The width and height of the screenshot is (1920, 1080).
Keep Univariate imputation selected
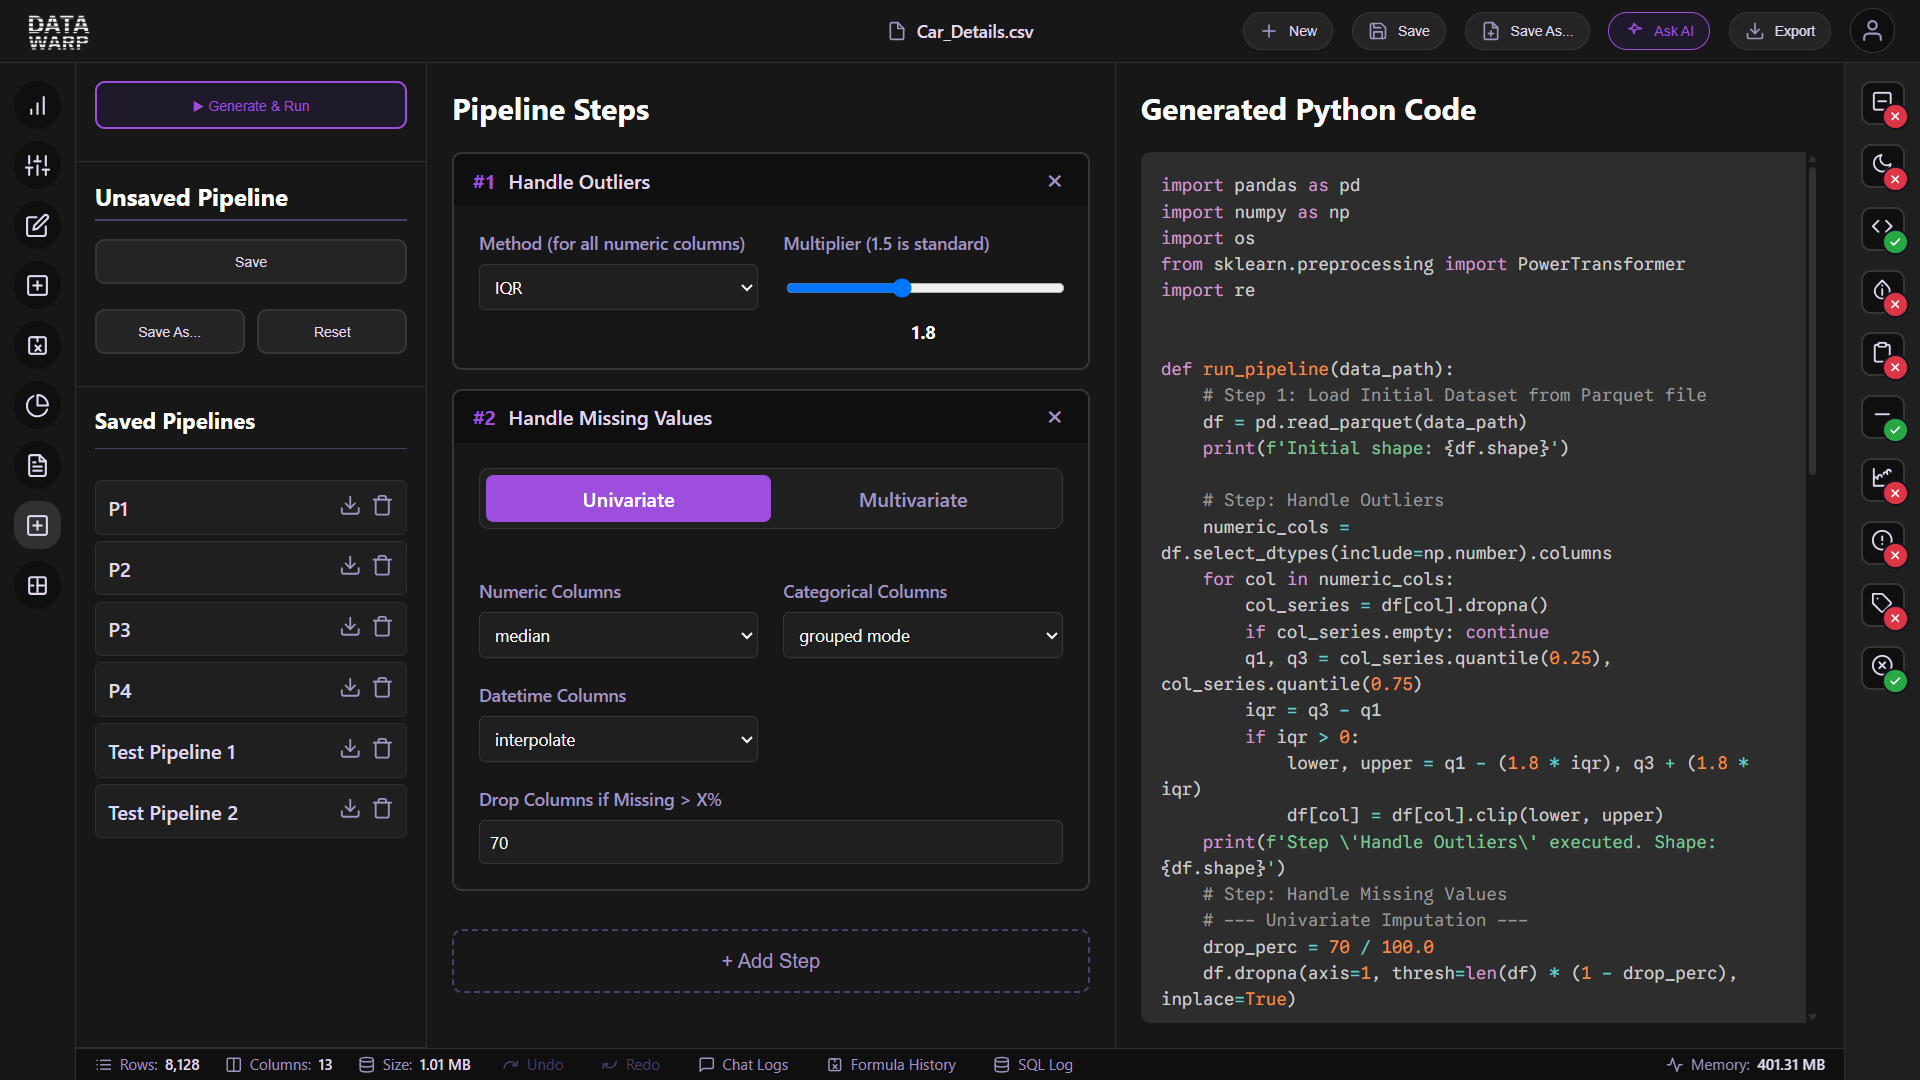pos(628,499)
